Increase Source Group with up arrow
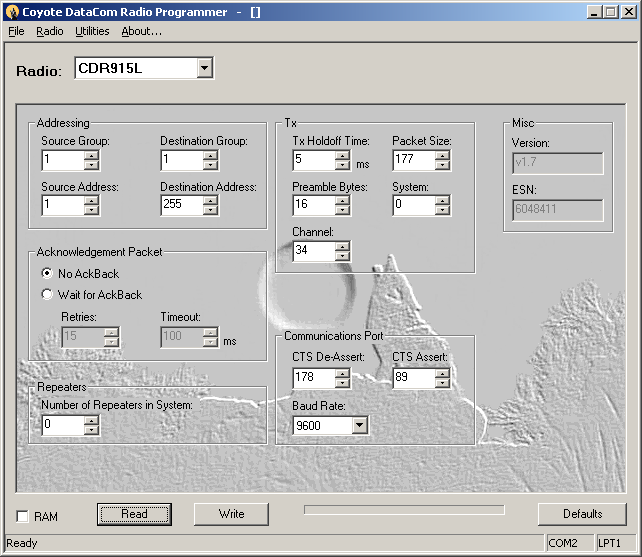The height and width of the screenshot is (557, 642). (91, 156)
